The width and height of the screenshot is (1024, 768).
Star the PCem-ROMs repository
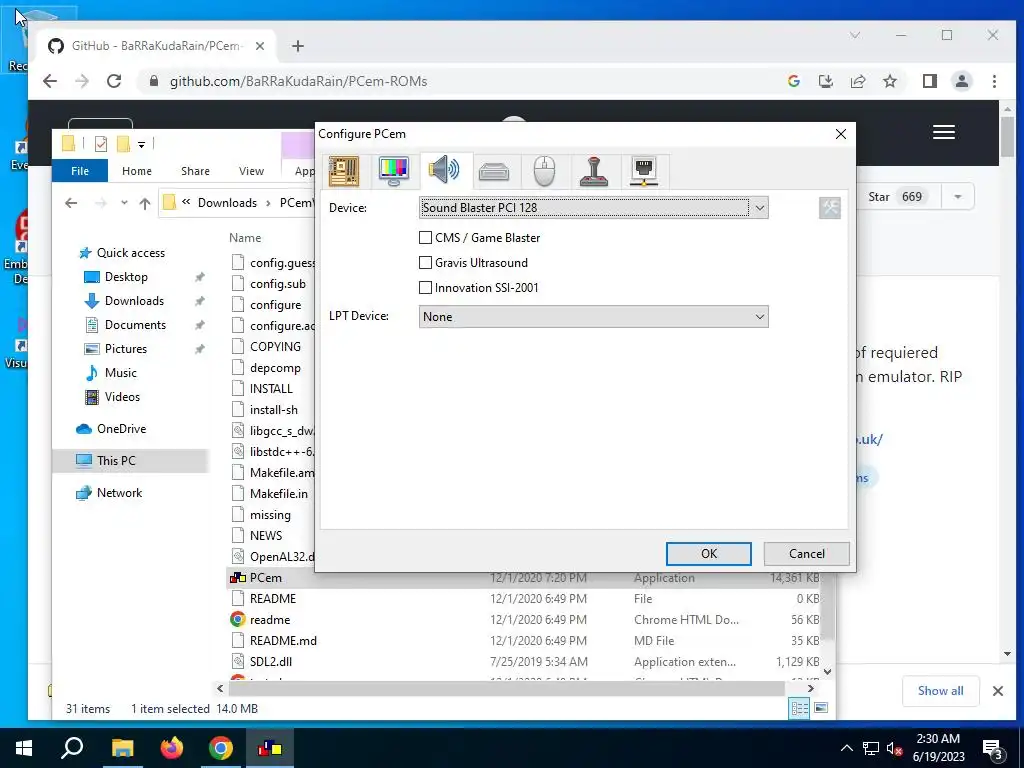click(895, 197)
